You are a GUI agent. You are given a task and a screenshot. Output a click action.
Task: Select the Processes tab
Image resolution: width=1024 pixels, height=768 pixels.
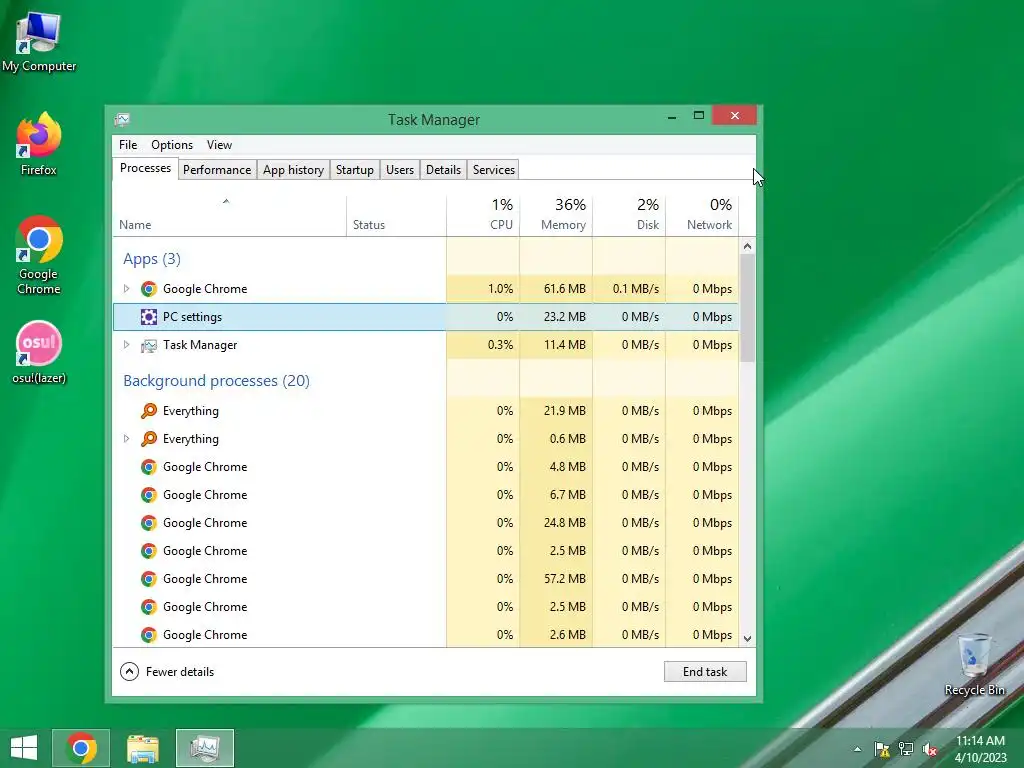click(x=145, y=168)
